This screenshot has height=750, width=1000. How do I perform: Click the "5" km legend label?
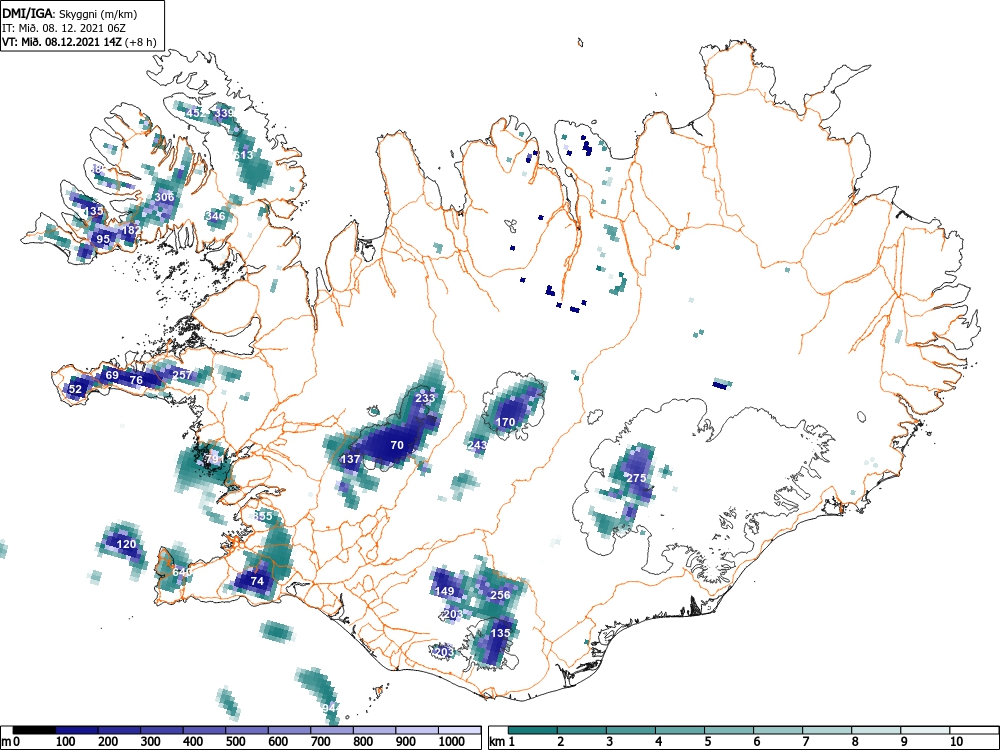click(707, 742)
